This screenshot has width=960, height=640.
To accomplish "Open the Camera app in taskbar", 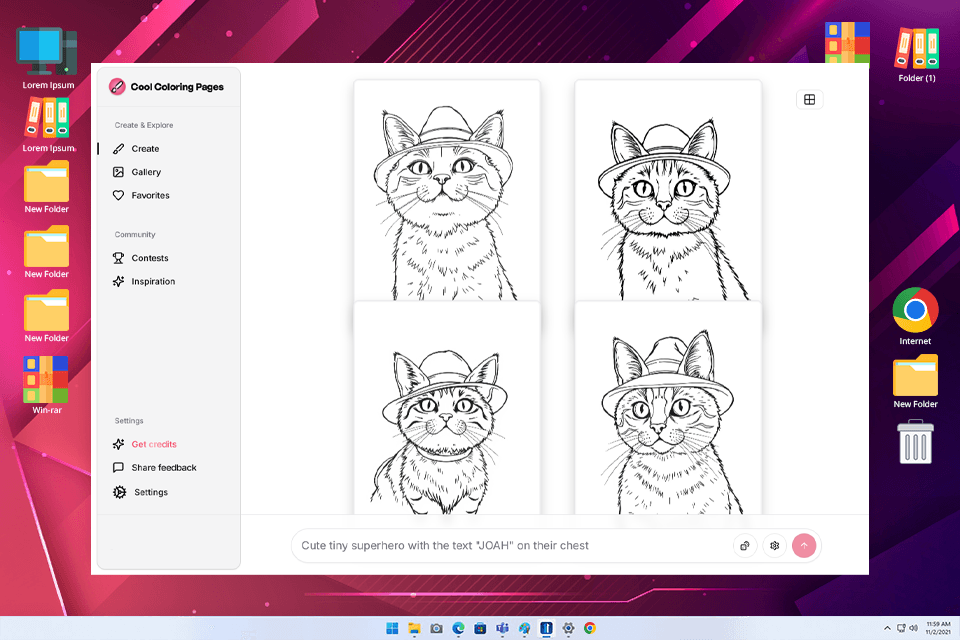I will click(437, 628).
